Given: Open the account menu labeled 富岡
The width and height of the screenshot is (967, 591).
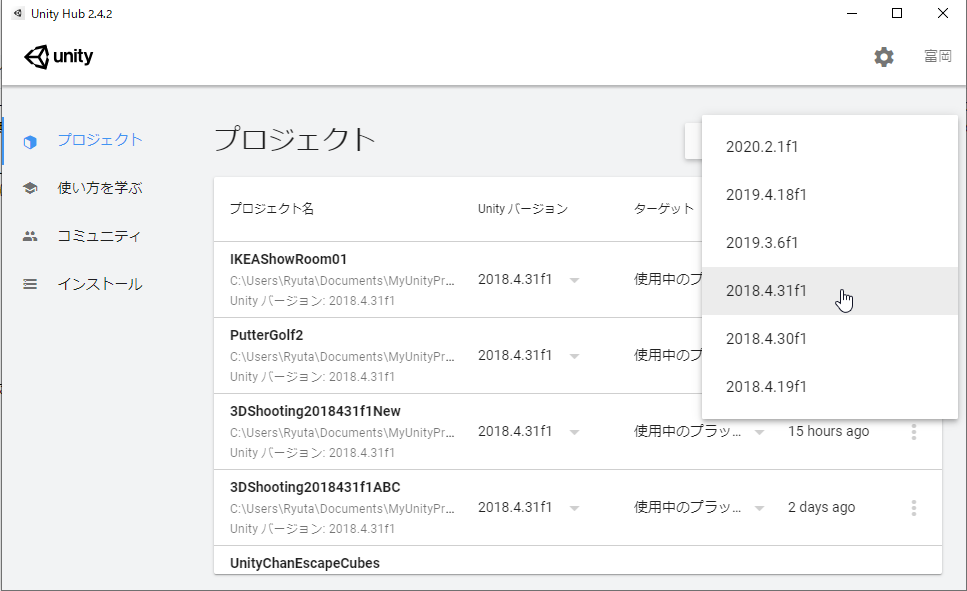Looking at the screenshot, I should (x=937, y=57).
